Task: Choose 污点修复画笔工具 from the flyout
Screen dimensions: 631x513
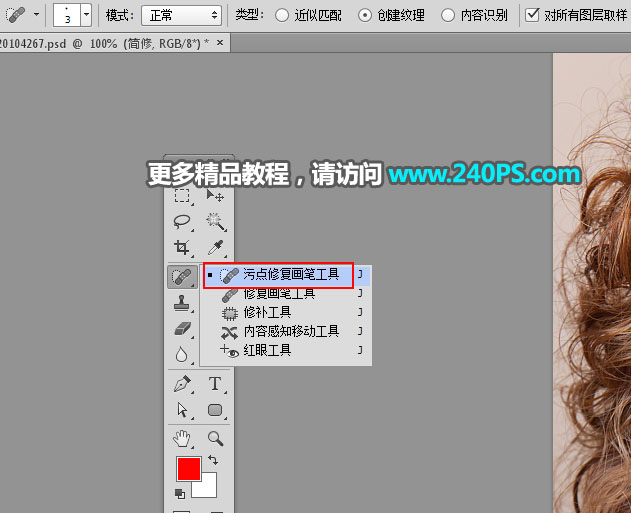Action: [x=286, y=275]
